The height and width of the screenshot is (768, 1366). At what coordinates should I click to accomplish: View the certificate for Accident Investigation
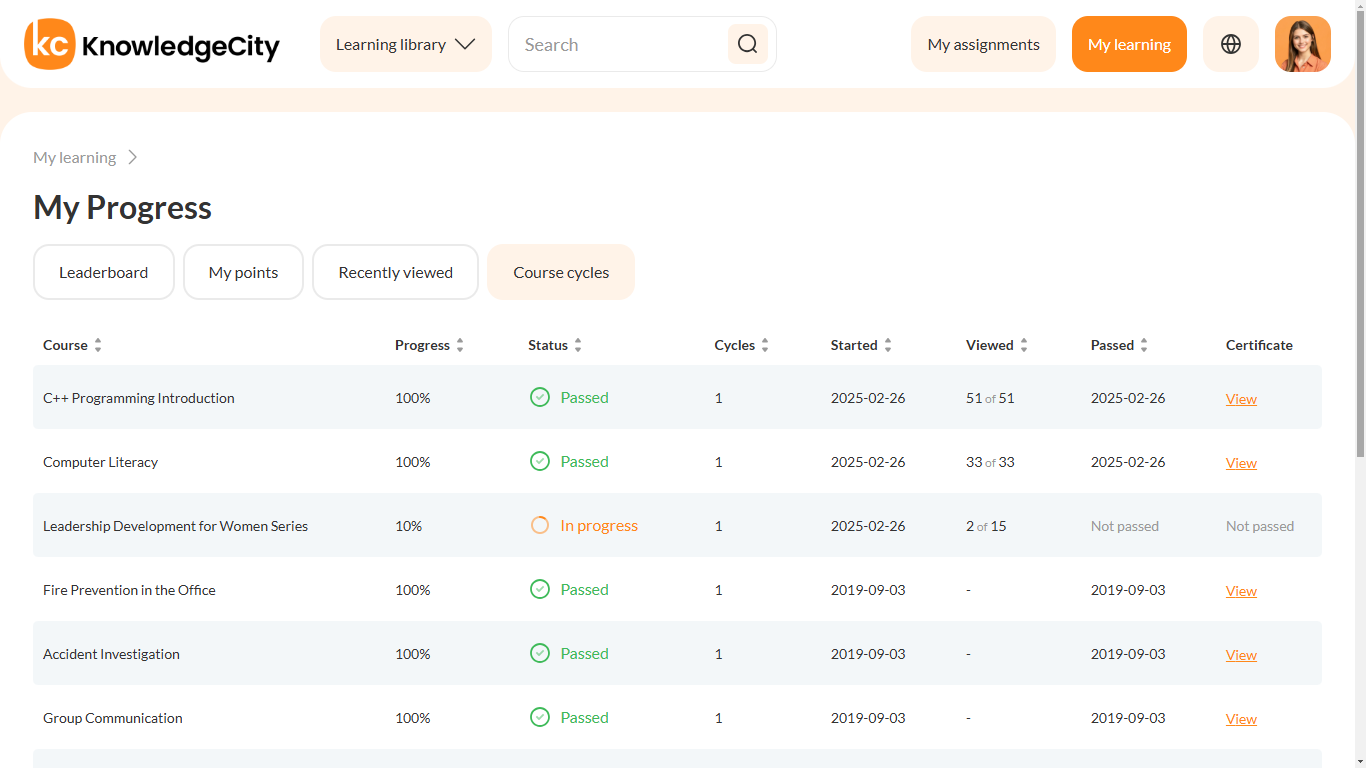tap(1240, 654)
